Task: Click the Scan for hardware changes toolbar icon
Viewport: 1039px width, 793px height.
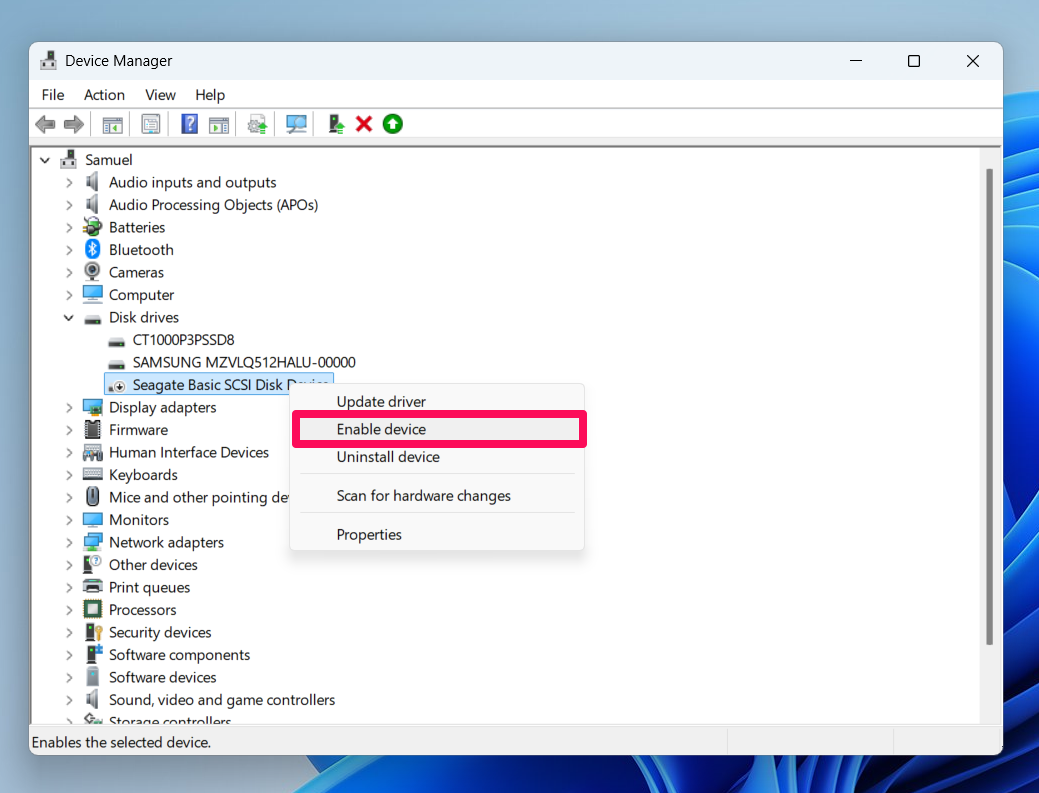Action: click(x=295, y=123)
